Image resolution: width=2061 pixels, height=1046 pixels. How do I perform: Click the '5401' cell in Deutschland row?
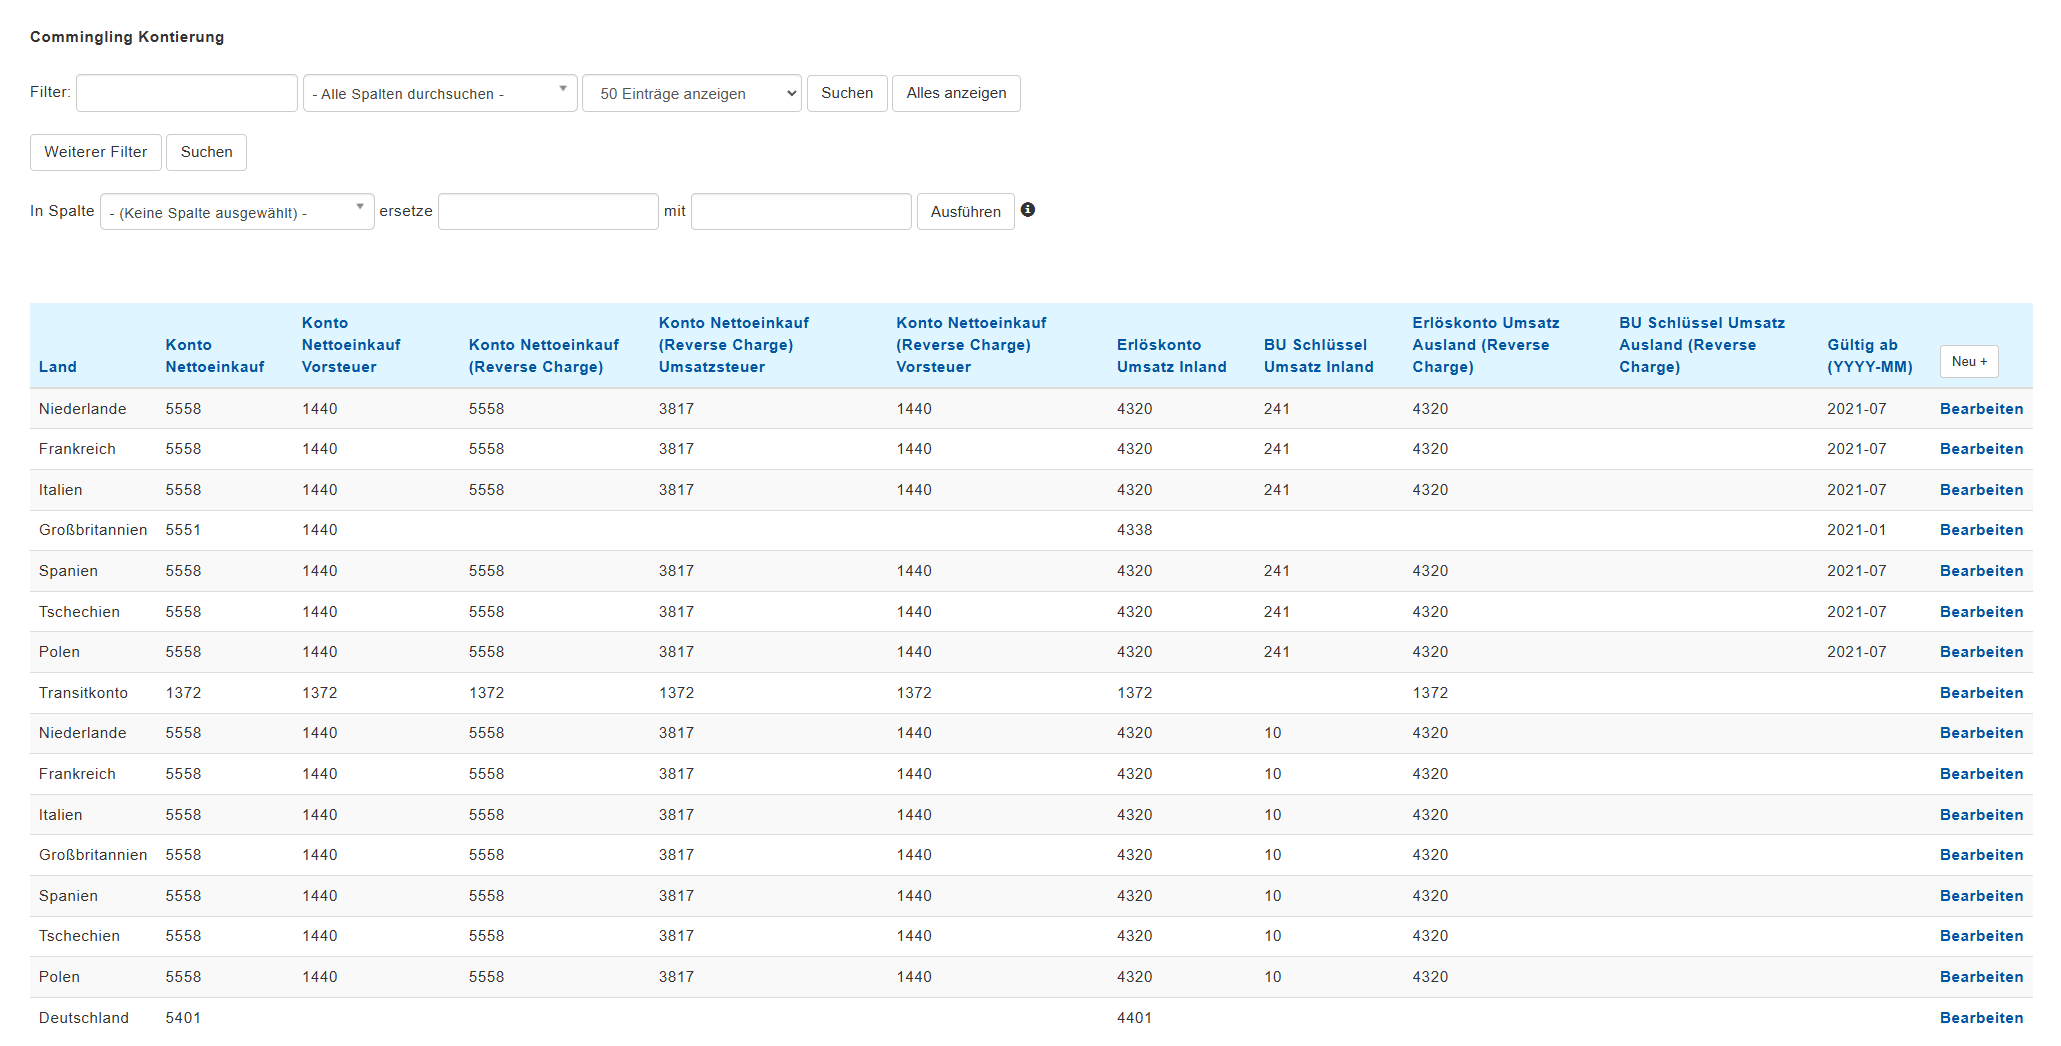(x=183, y=1018)
